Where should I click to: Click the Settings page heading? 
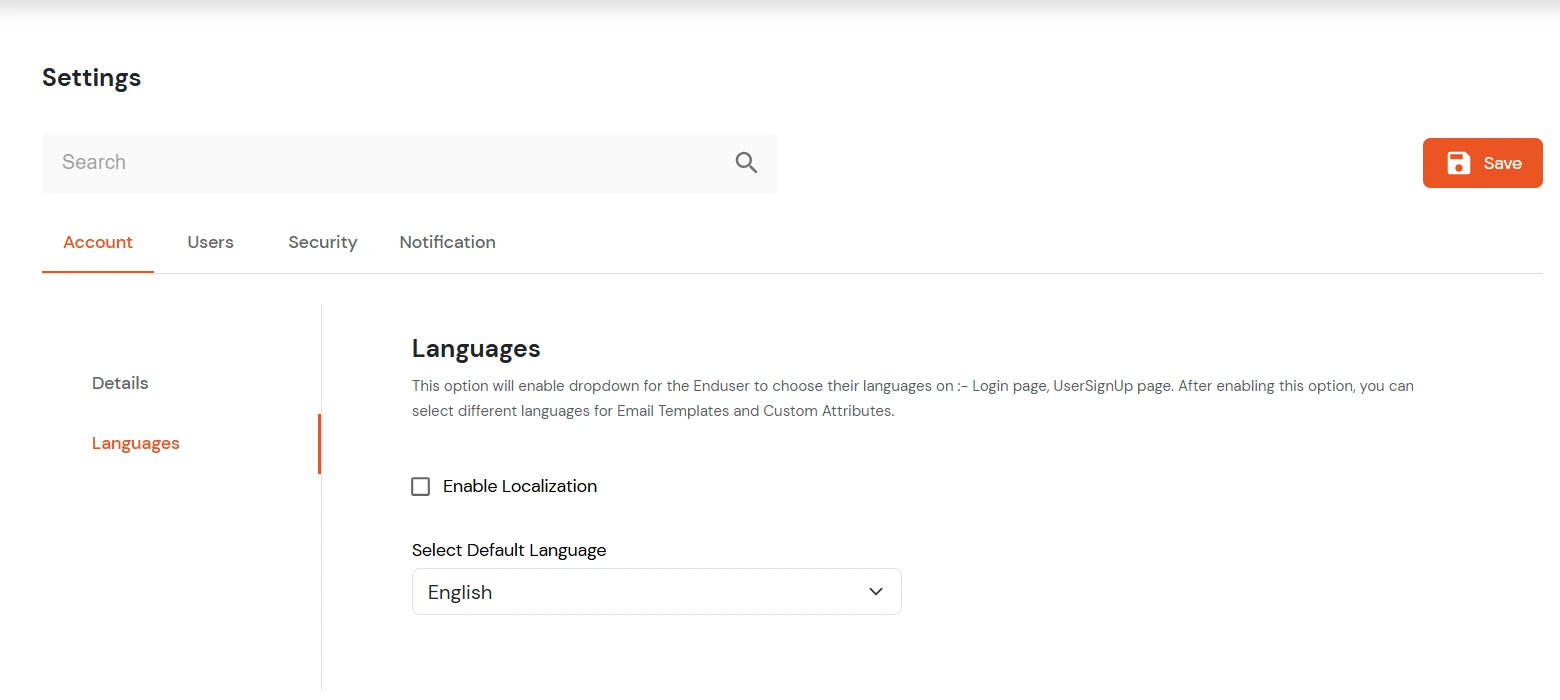pyautogui.click(x=91, y=77)
